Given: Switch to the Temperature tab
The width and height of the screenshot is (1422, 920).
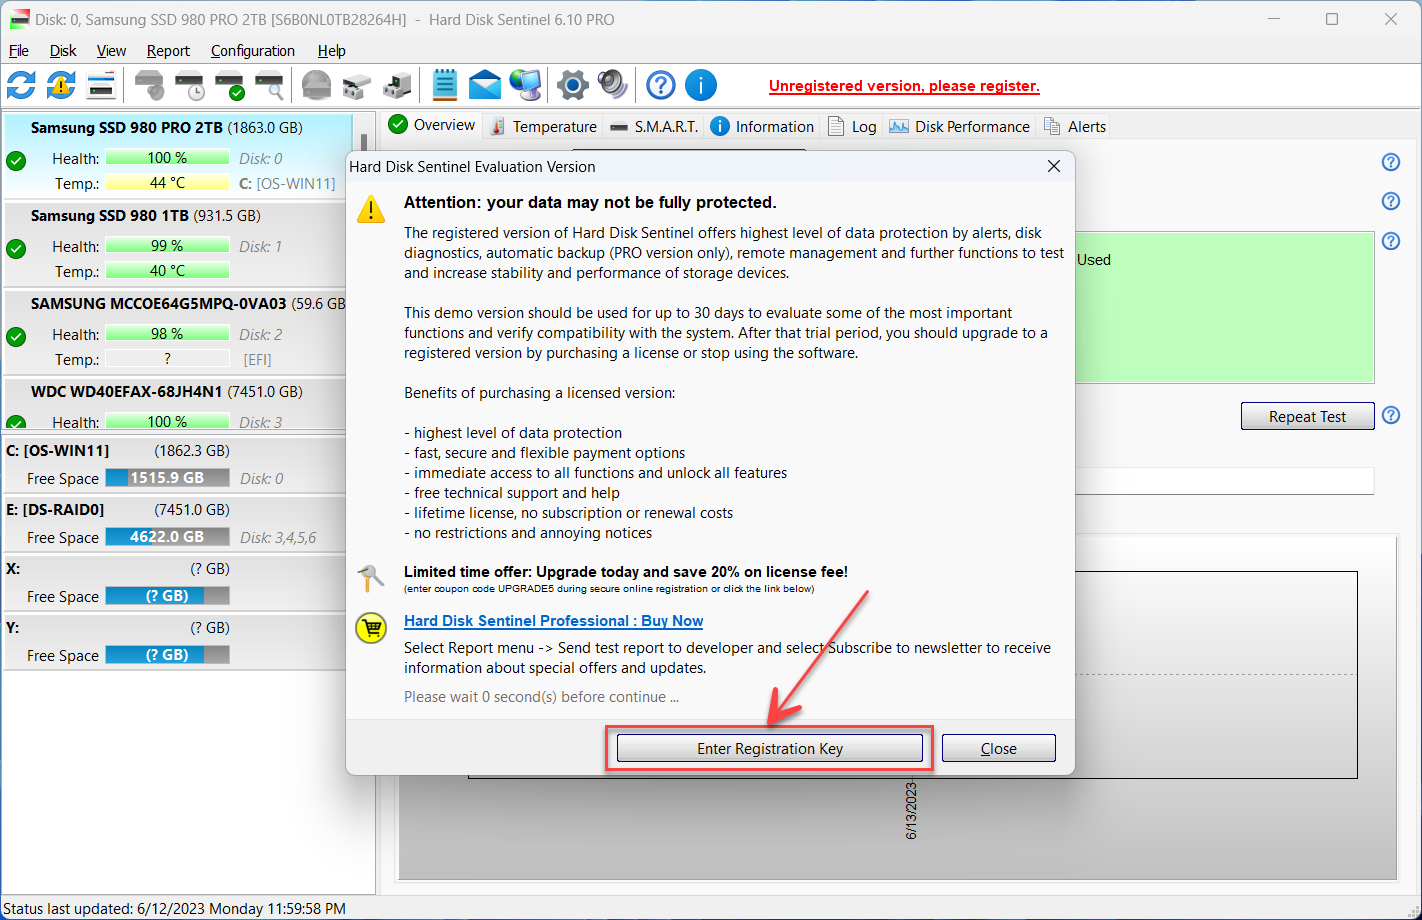Looking at the screenshot, I should (x=544, y=126).
